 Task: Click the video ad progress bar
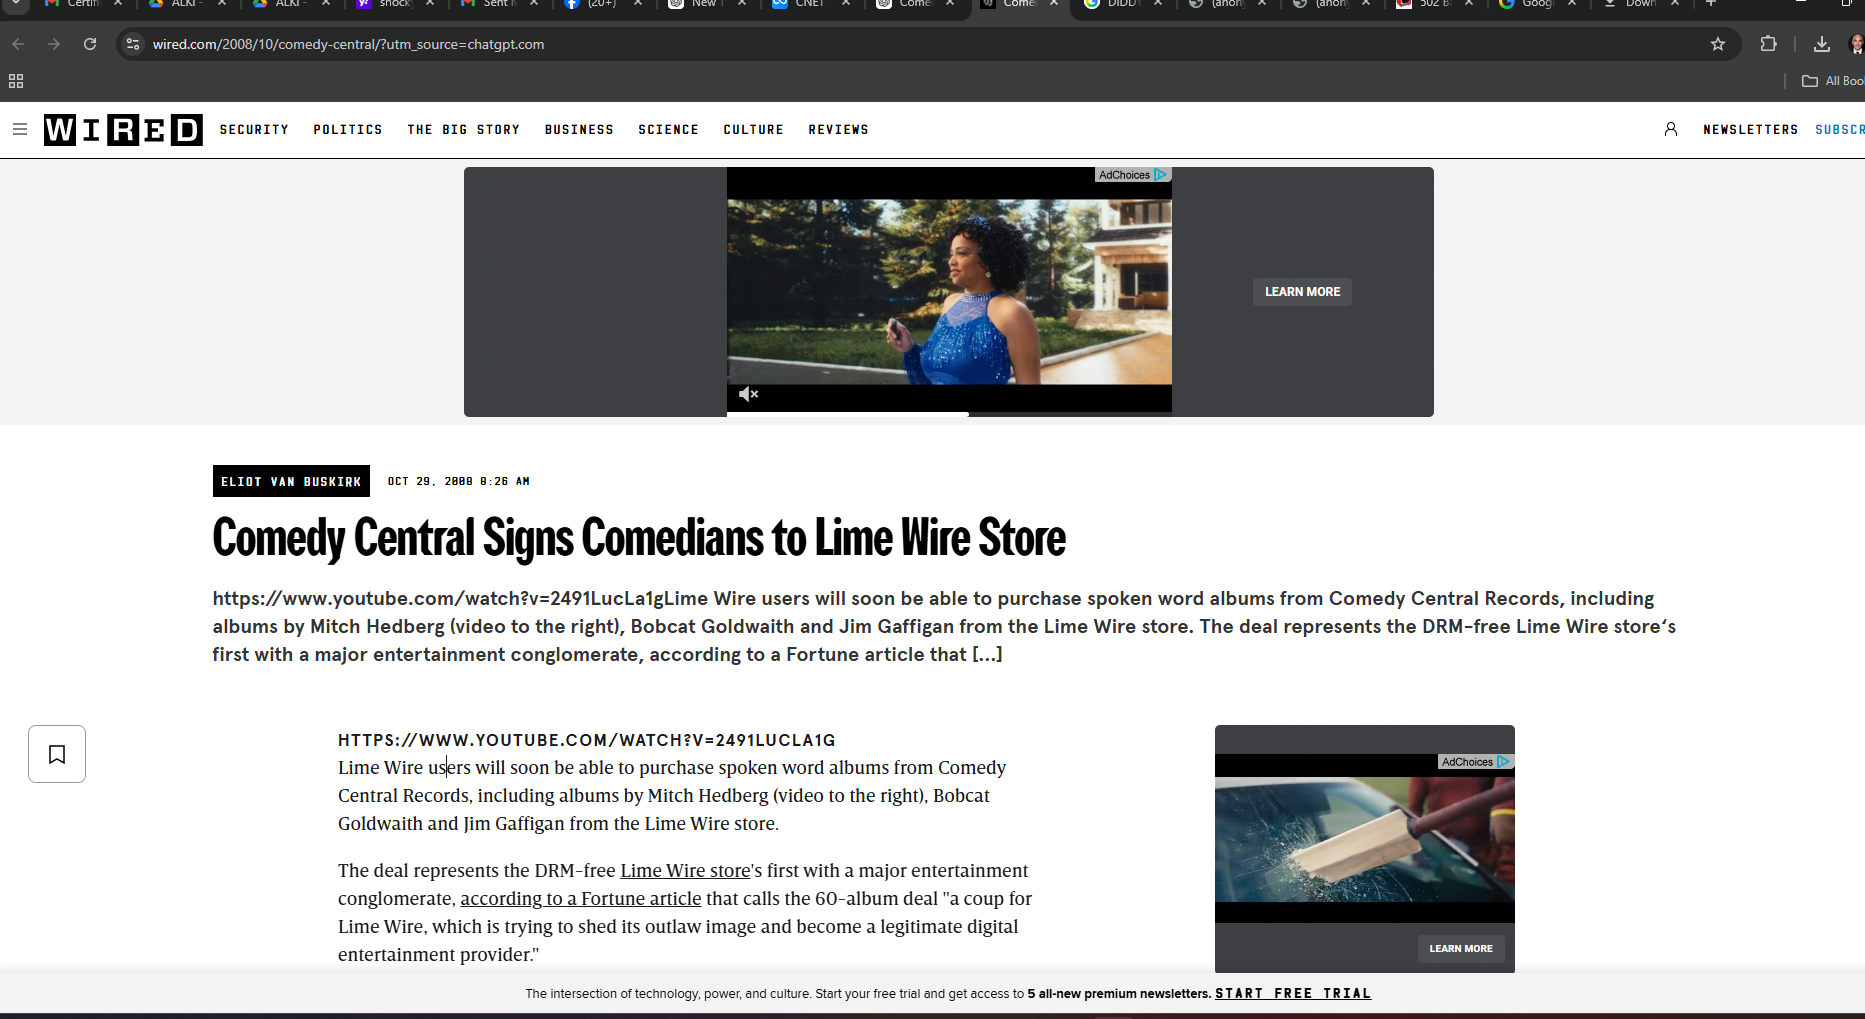948,414
